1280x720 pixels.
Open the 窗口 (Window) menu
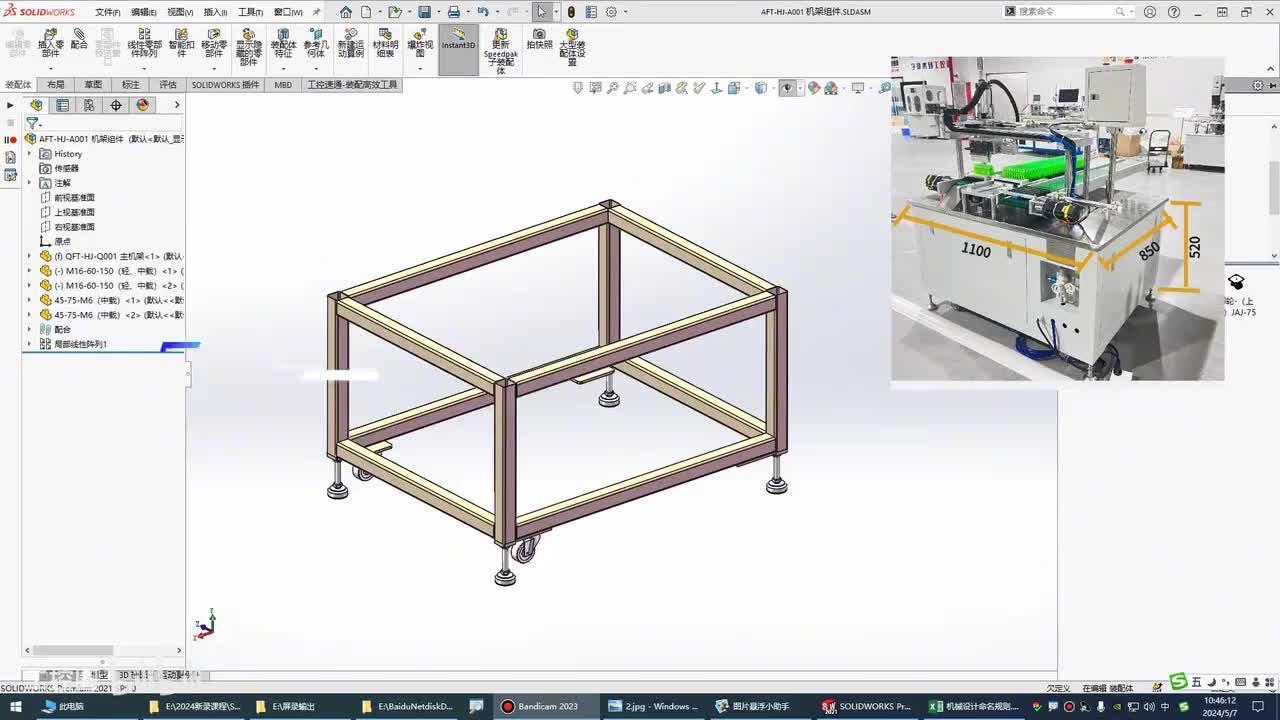[x=288, y=12]
